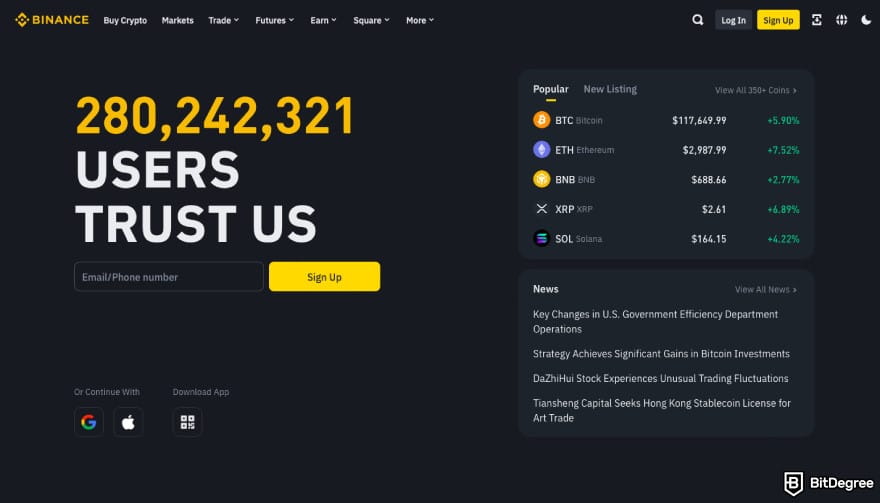Image resolution: width=880 pixels, height=503 pixels.
Task: Click the Sign Up button beside the email field
Action: (x=324, y=277)
